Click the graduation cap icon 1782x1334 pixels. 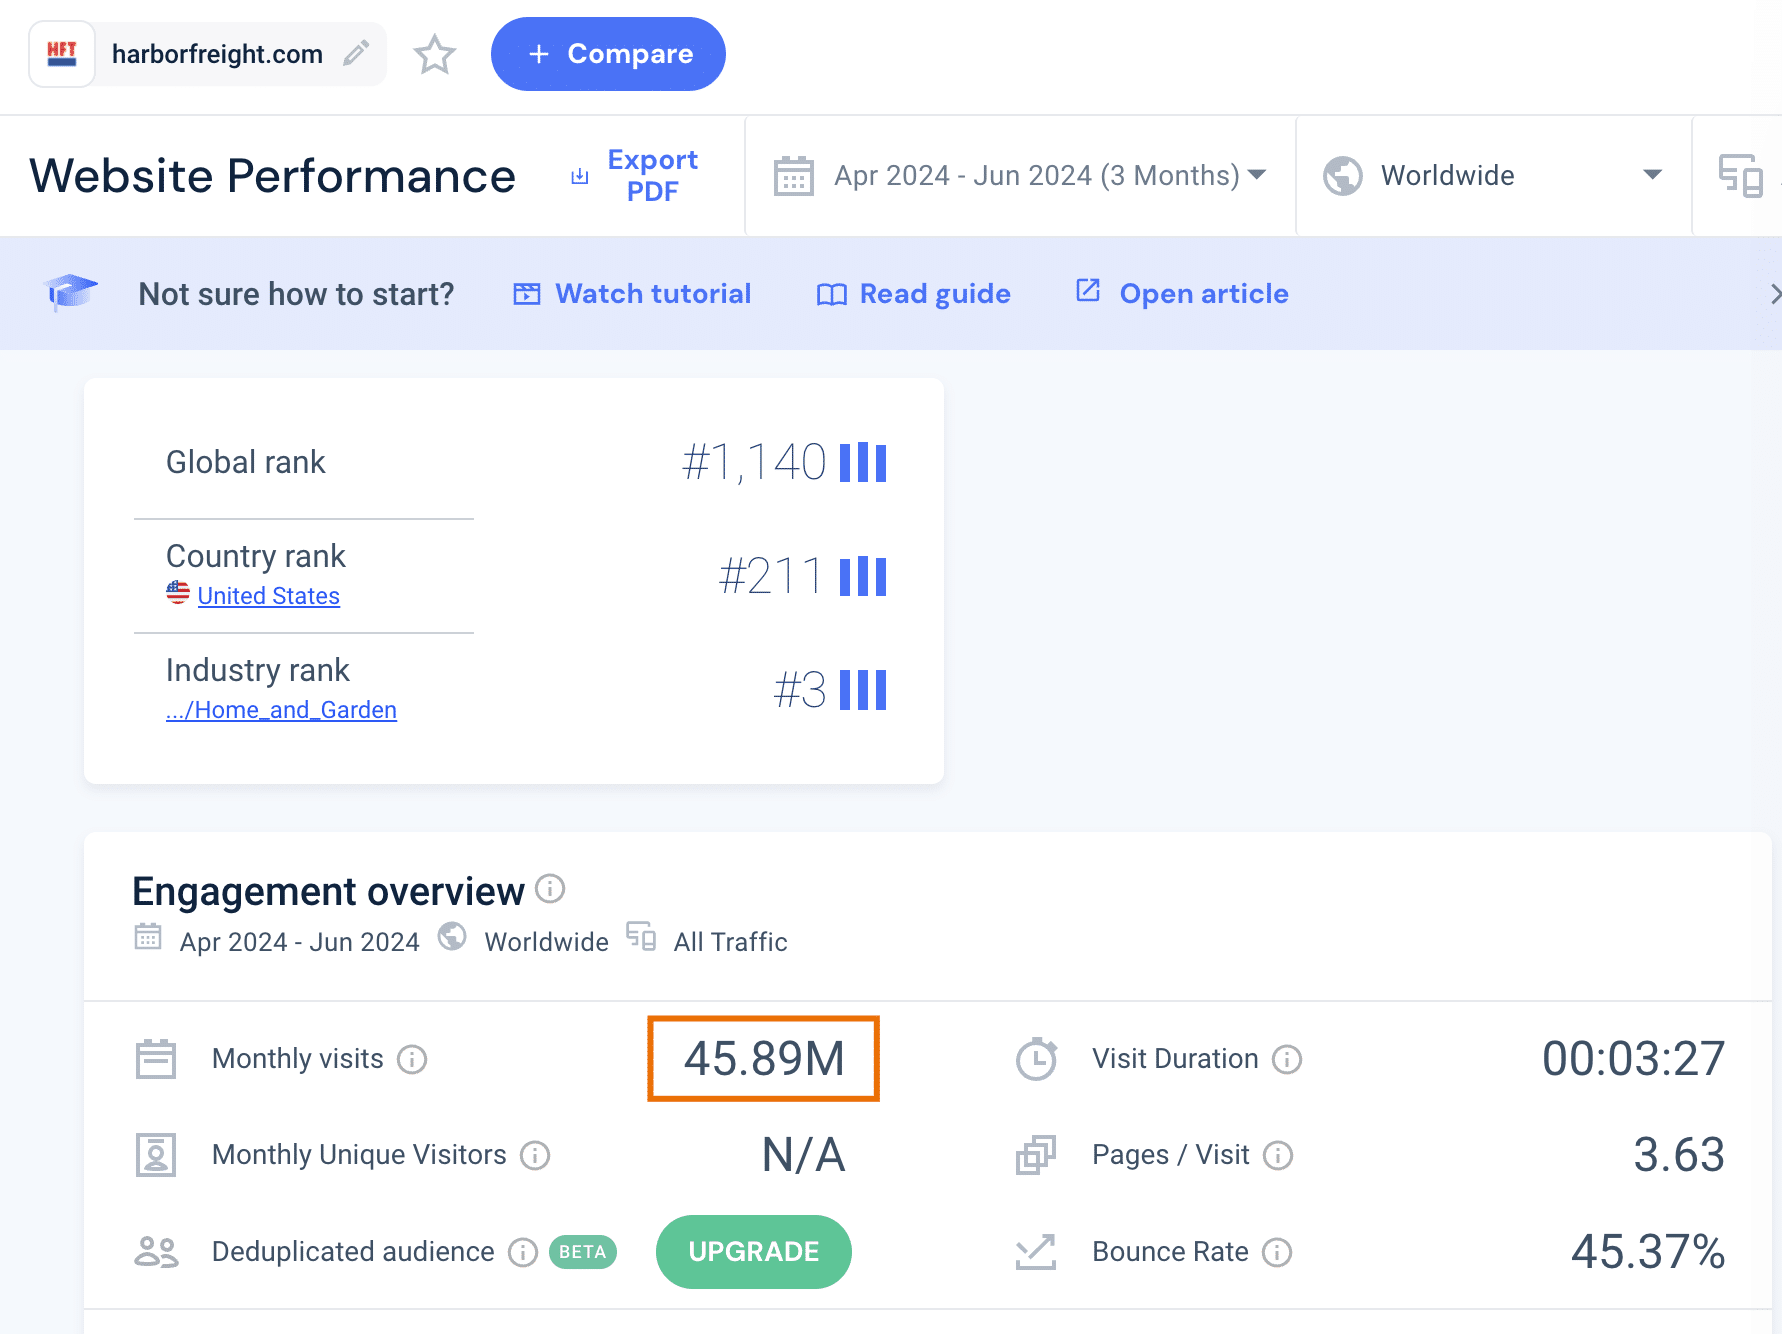(x=72, y=292)
